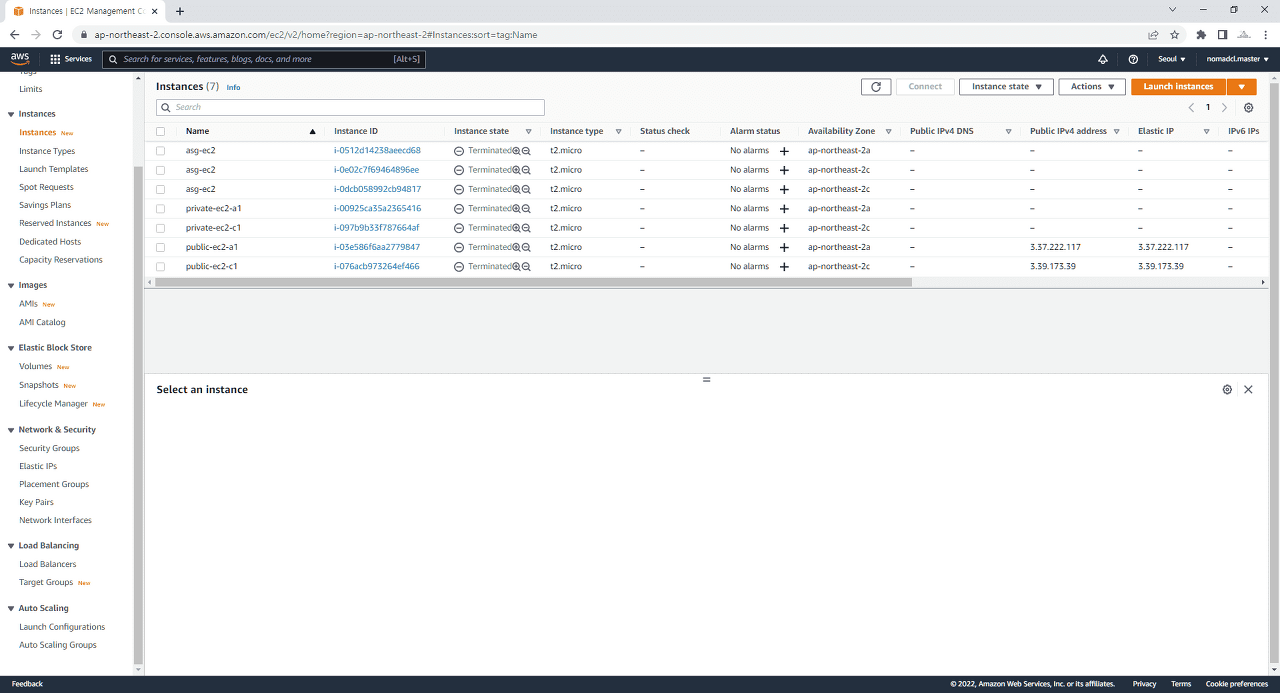The image size is (1280, 693).
Task: Click the Info link beside Instances
Action: pos(233,88)
